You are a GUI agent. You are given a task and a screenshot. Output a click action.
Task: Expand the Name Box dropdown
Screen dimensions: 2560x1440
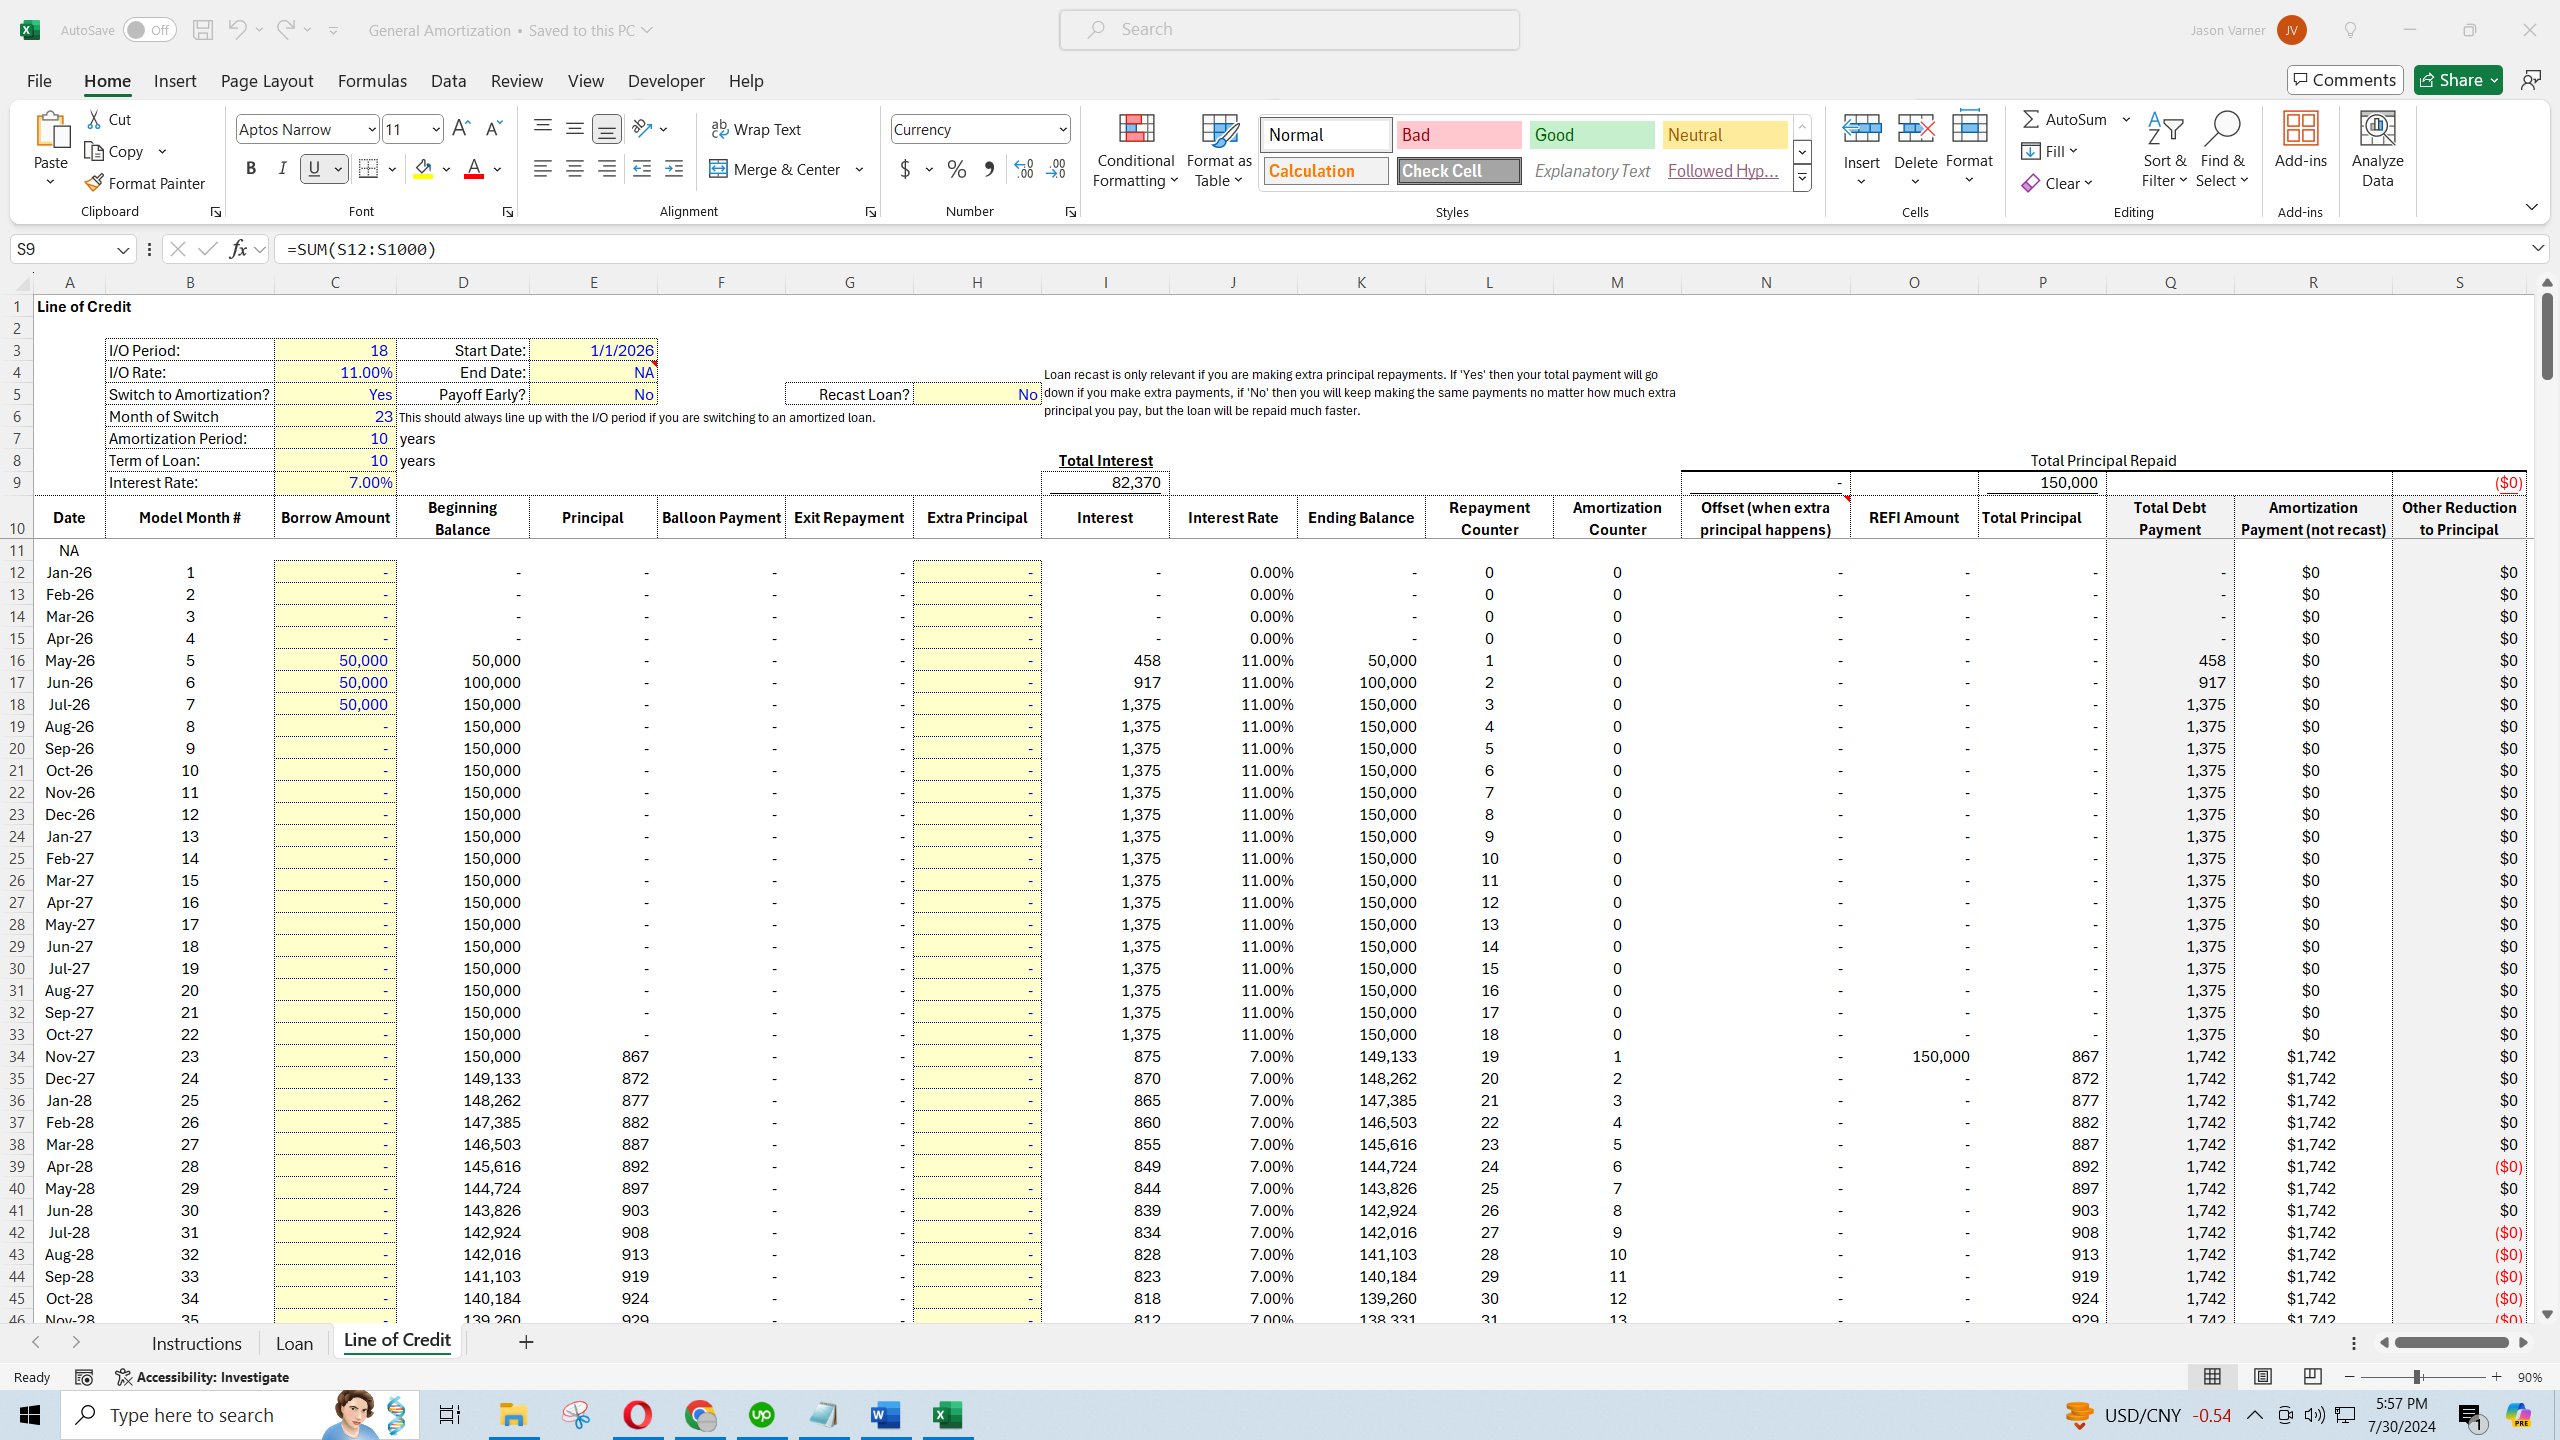click(123, 250)
